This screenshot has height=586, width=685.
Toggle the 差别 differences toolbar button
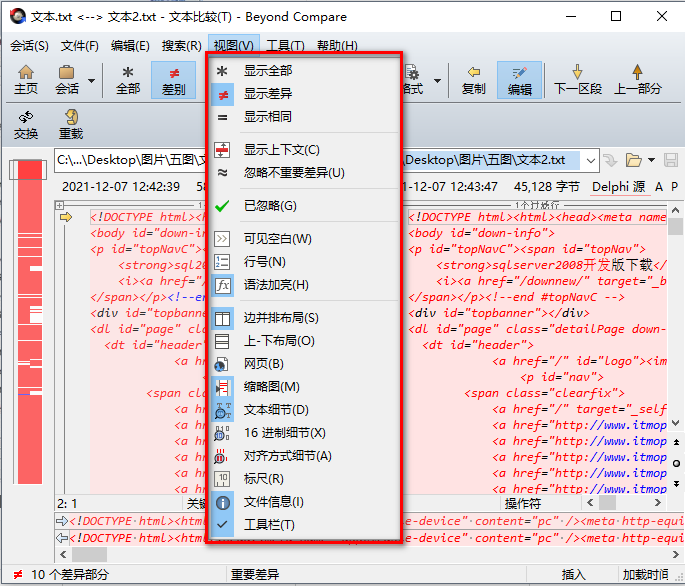click(x=173, y=80)
